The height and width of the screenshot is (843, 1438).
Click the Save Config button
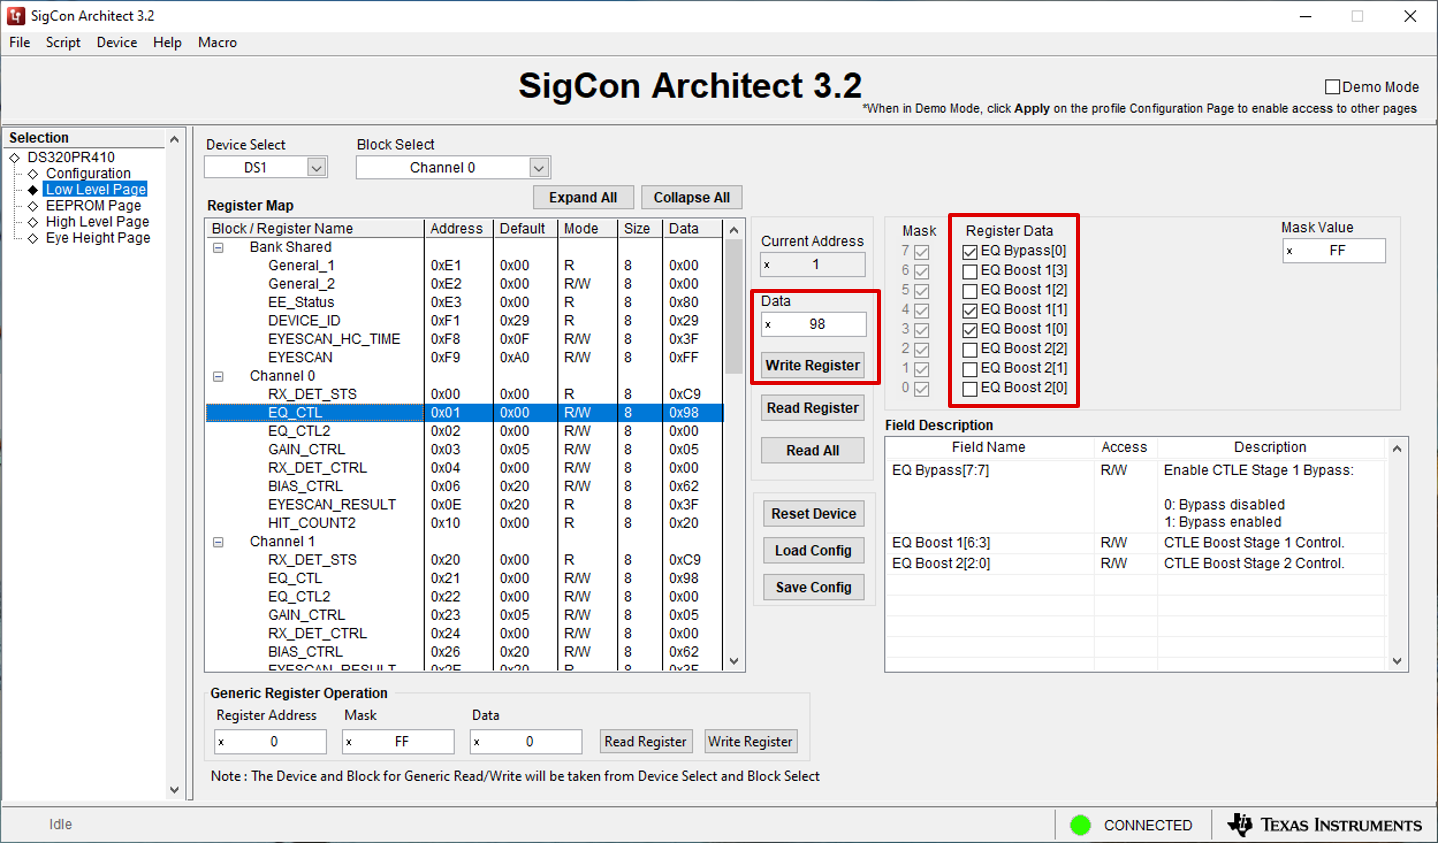point(813,588)
